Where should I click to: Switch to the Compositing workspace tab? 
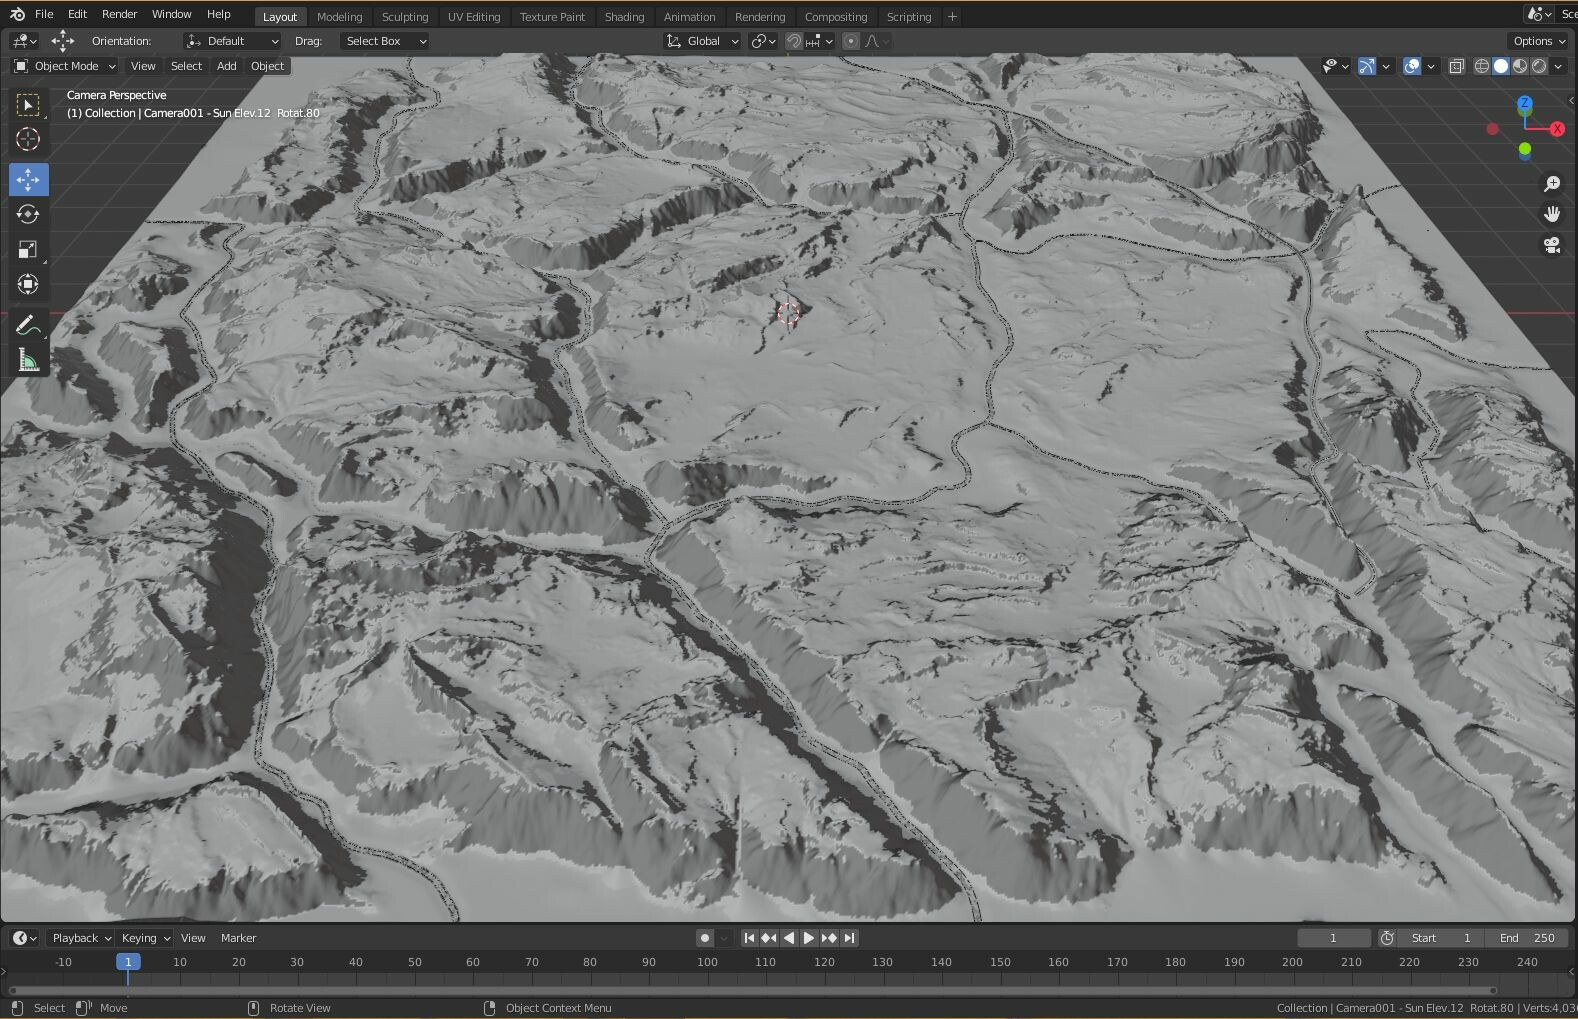click(836, 17)
